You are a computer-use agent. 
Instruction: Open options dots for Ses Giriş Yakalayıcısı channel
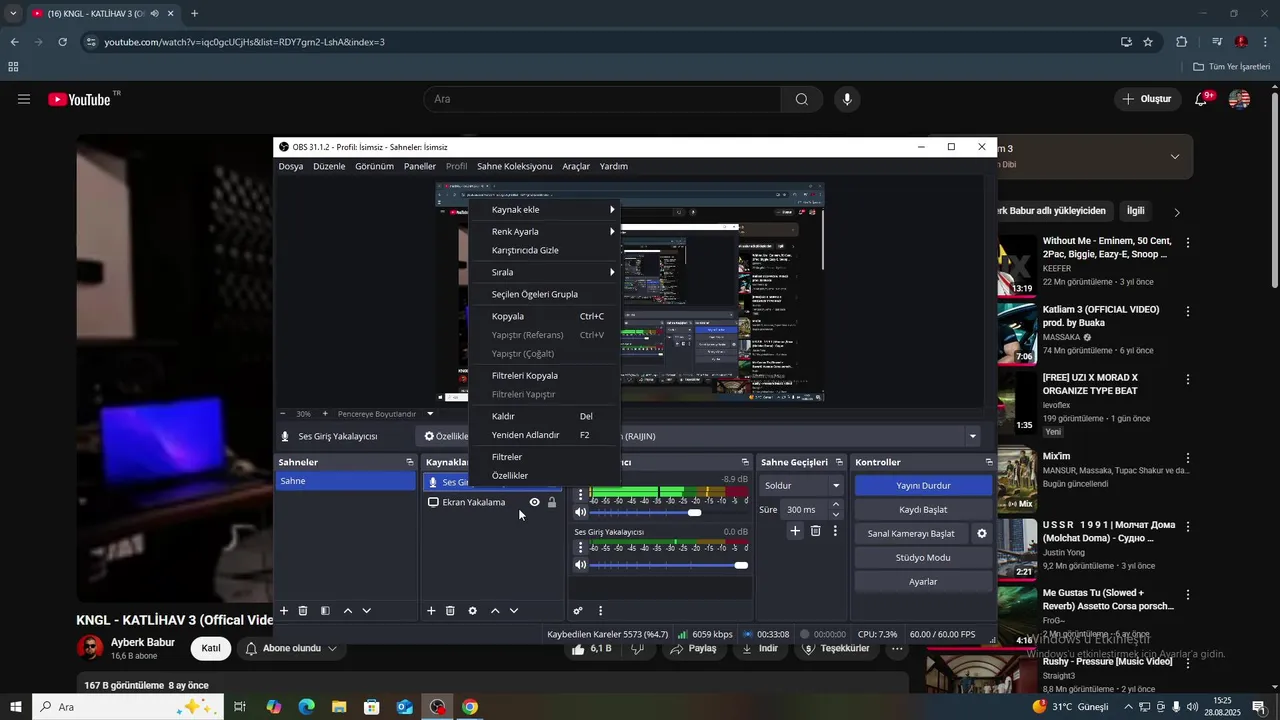click(x=580, y=547)
